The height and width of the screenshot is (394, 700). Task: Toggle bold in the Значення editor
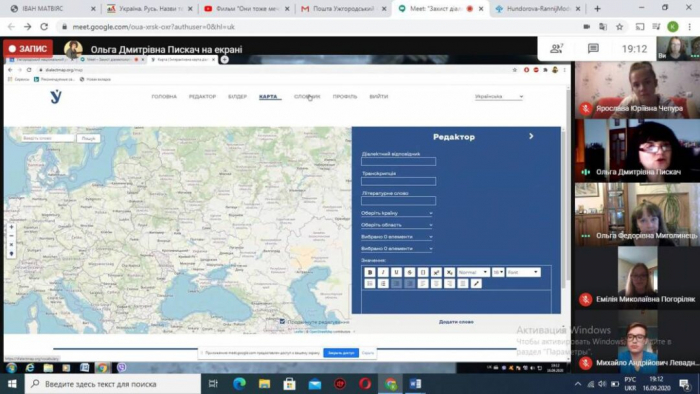(370, 272)
